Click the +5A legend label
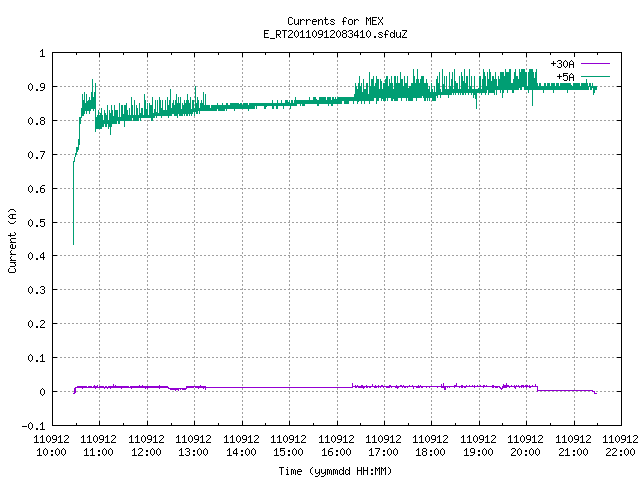The height and width of the screenshot is (480, 640). (565, 77)
